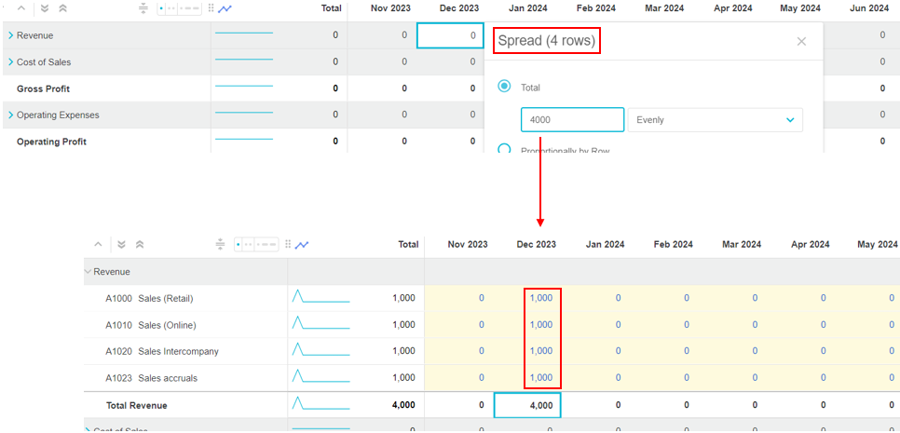900x433 pixels.
Task: Click the total amount field containing 4000
Action: click(572, 120)
